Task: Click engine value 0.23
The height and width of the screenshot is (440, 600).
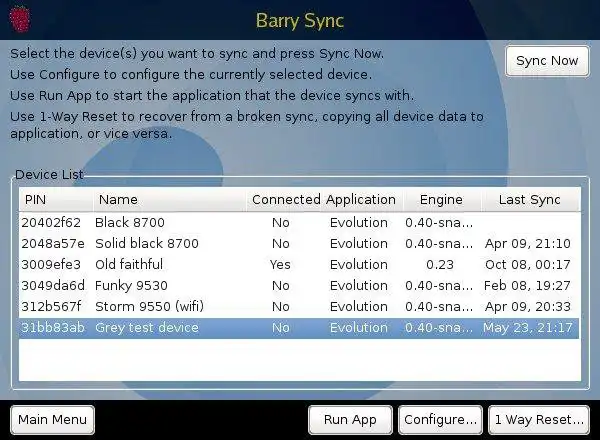Action: click(x=440, y=265)
